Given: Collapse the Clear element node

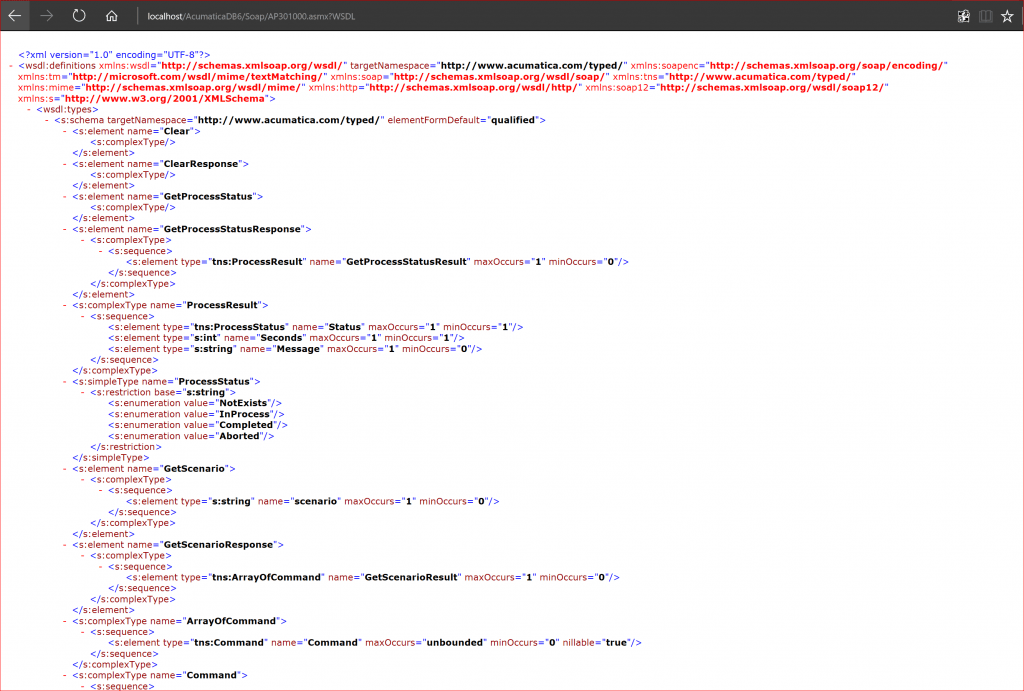Looking at the screenshot, I should click(65, 131).
